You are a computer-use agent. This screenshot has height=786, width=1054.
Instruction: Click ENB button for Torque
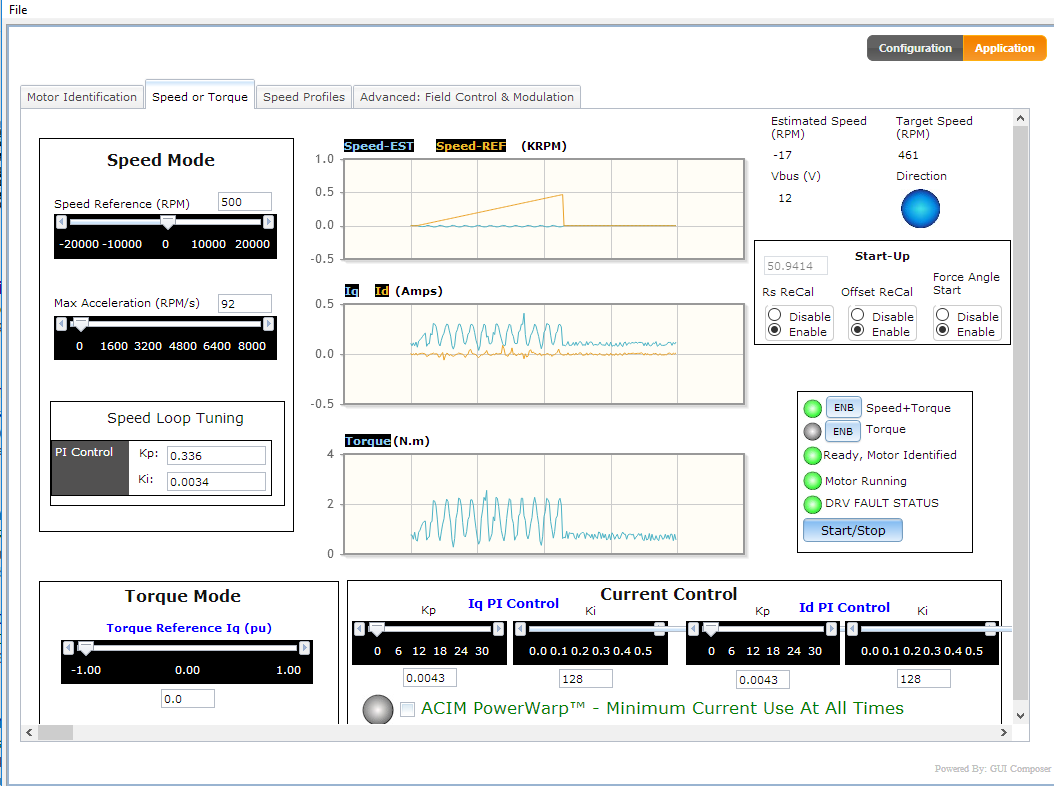[x=843, y=431]
